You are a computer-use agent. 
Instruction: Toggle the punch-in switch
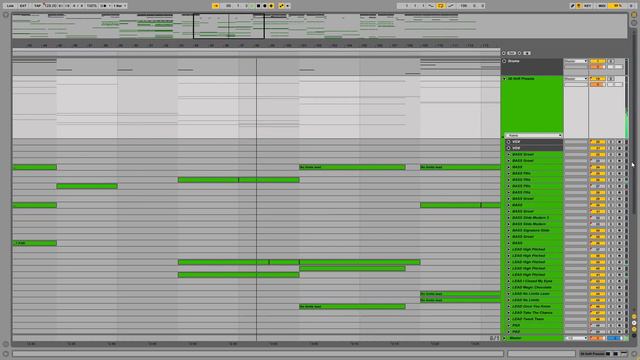(x=431, y=6)
